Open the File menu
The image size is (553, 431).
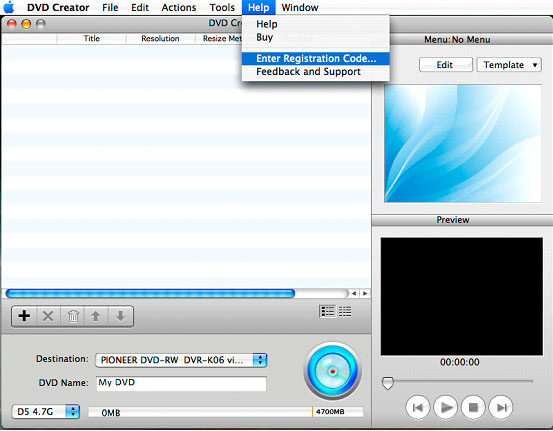110,7
